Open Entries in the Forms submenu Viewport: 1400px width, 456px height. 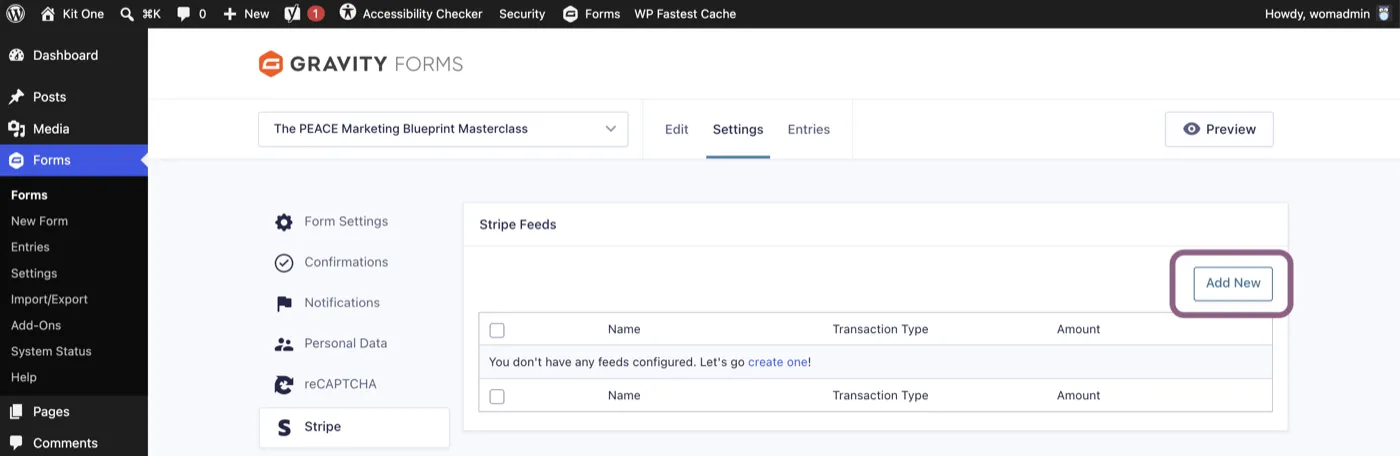(30, 247)
